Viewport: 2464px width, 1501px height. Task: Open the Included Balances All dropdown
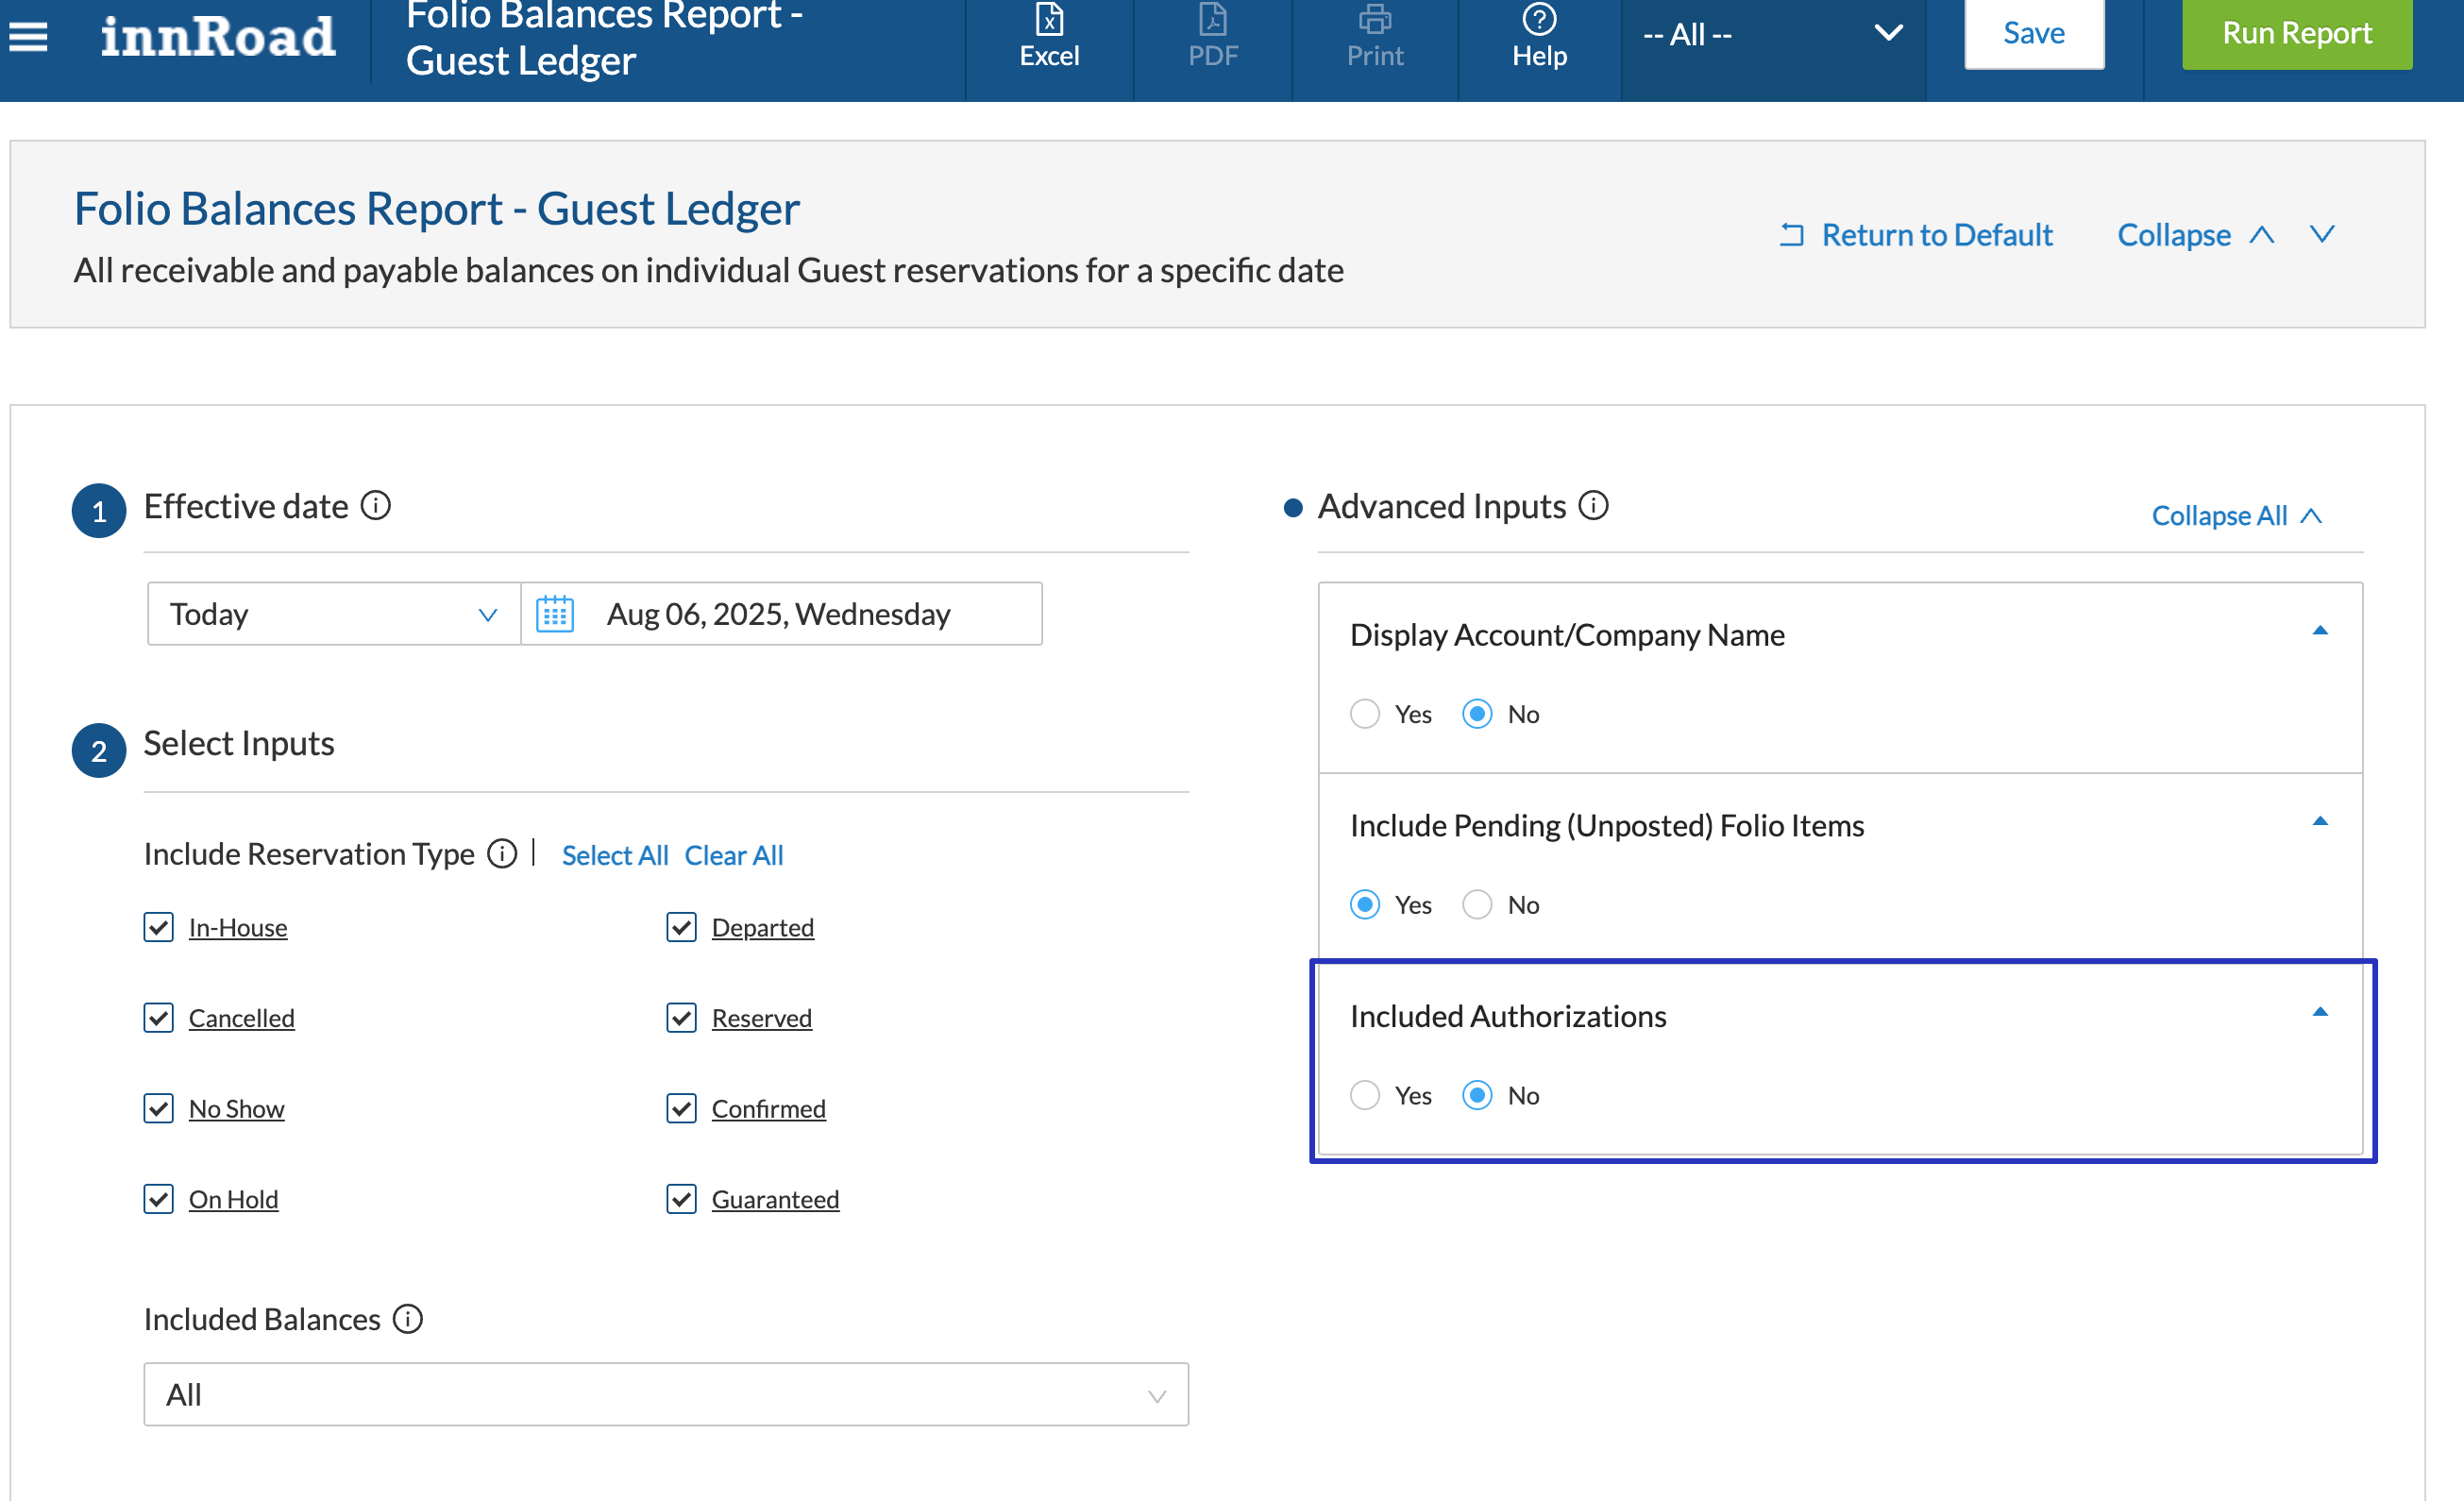click(x=665, y=1394)
